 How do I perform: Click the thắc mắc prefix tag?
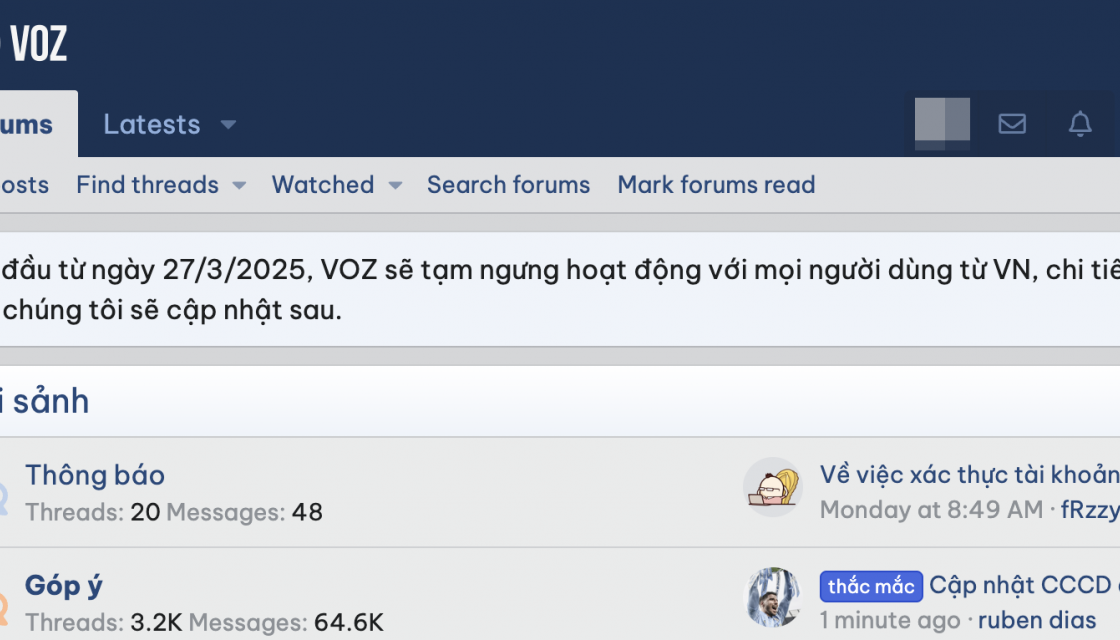click(x=871, y=586)
